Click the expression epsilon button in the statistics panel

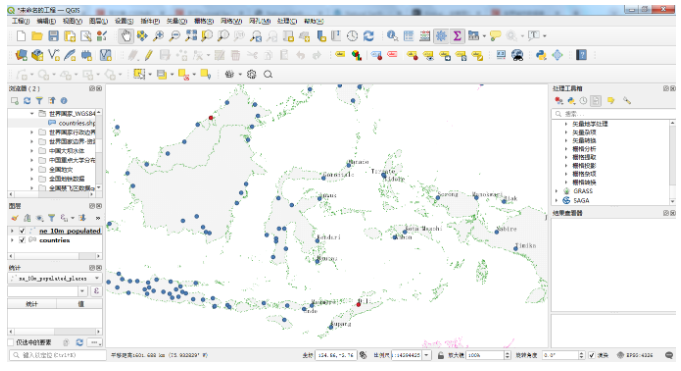point(96,291)
